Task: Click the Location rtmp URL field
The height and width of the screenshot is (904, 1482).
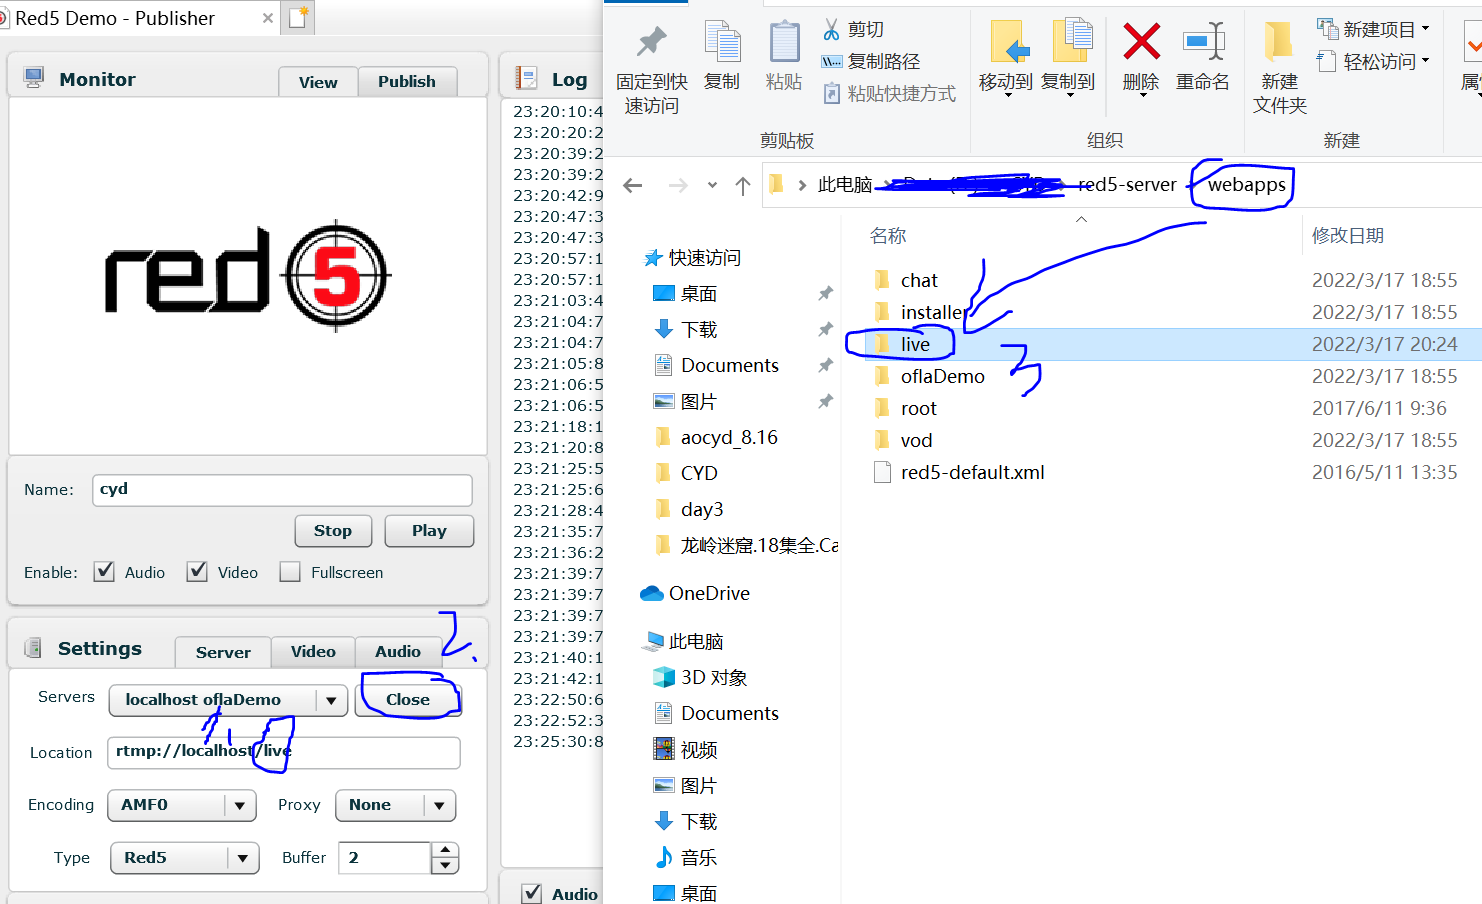Action: [284, 752]
